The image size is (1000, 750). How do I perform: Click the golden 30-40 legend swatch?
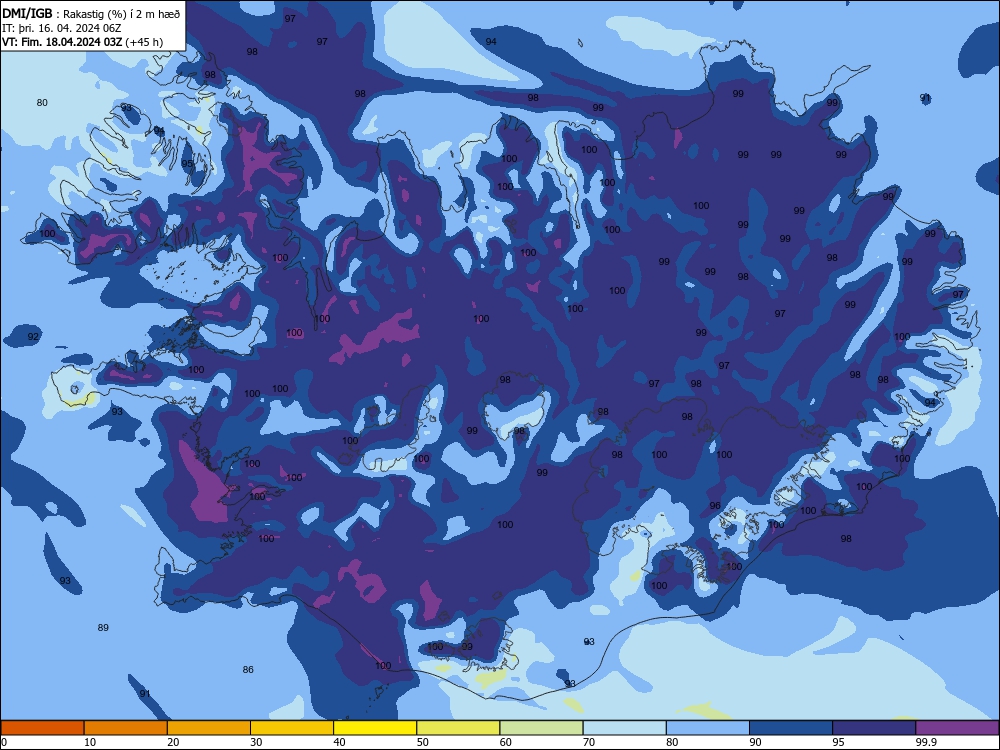(x=292, y=728)
